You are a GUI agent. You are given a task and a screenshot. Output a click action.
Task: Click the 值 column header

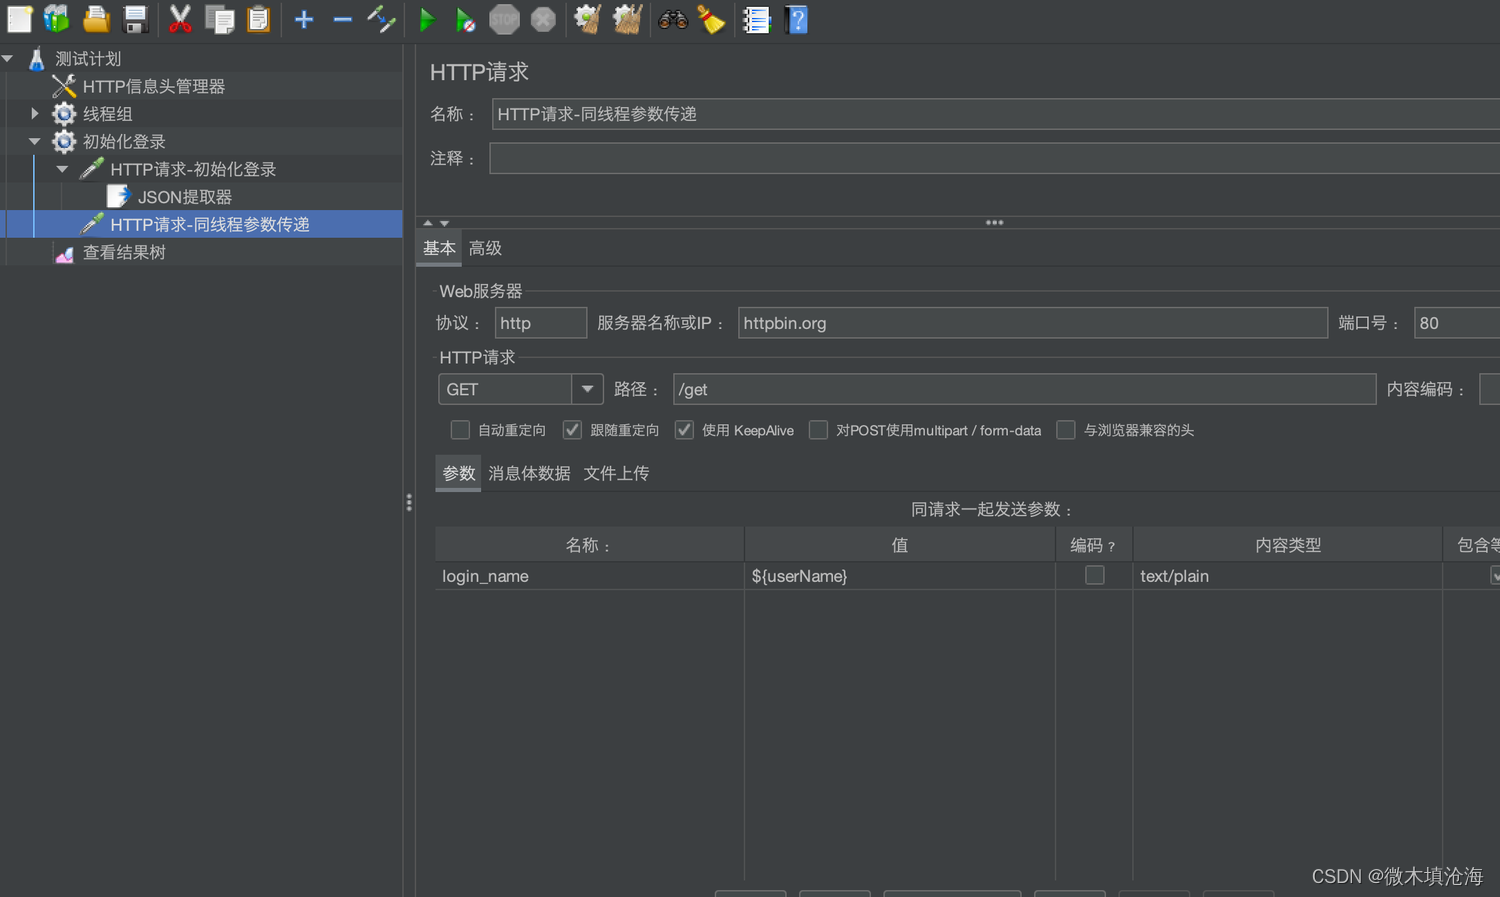[900, 545]
